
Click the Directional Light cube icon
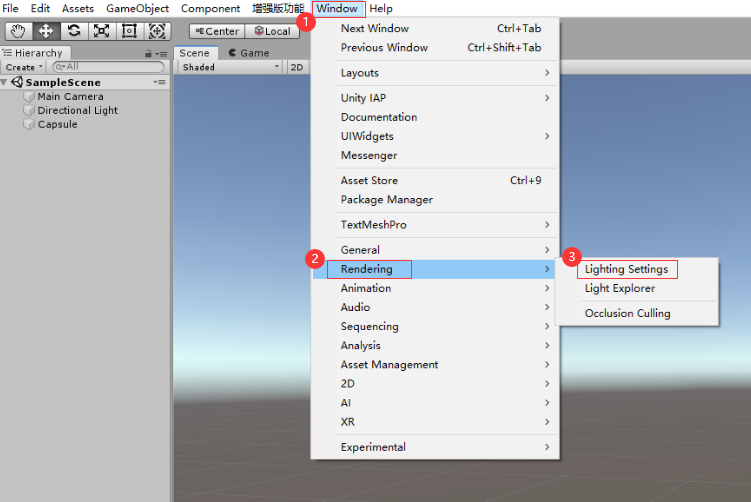click(x=29, y=110)
